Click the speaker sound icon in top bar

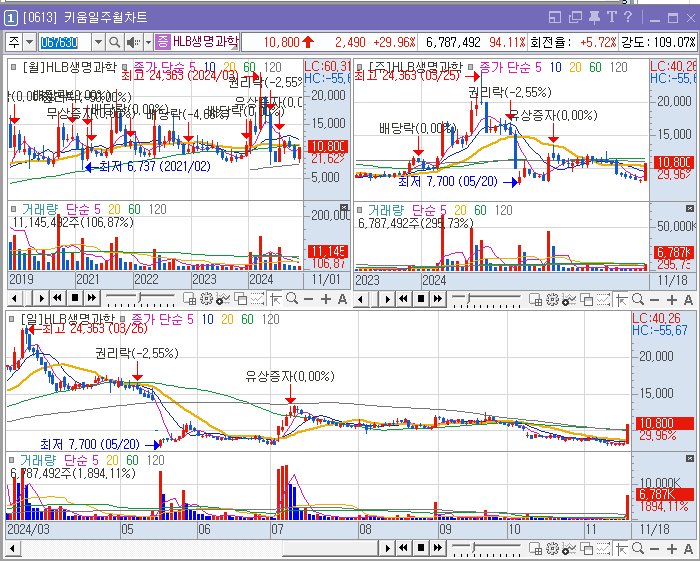click(x=133, y=42)
